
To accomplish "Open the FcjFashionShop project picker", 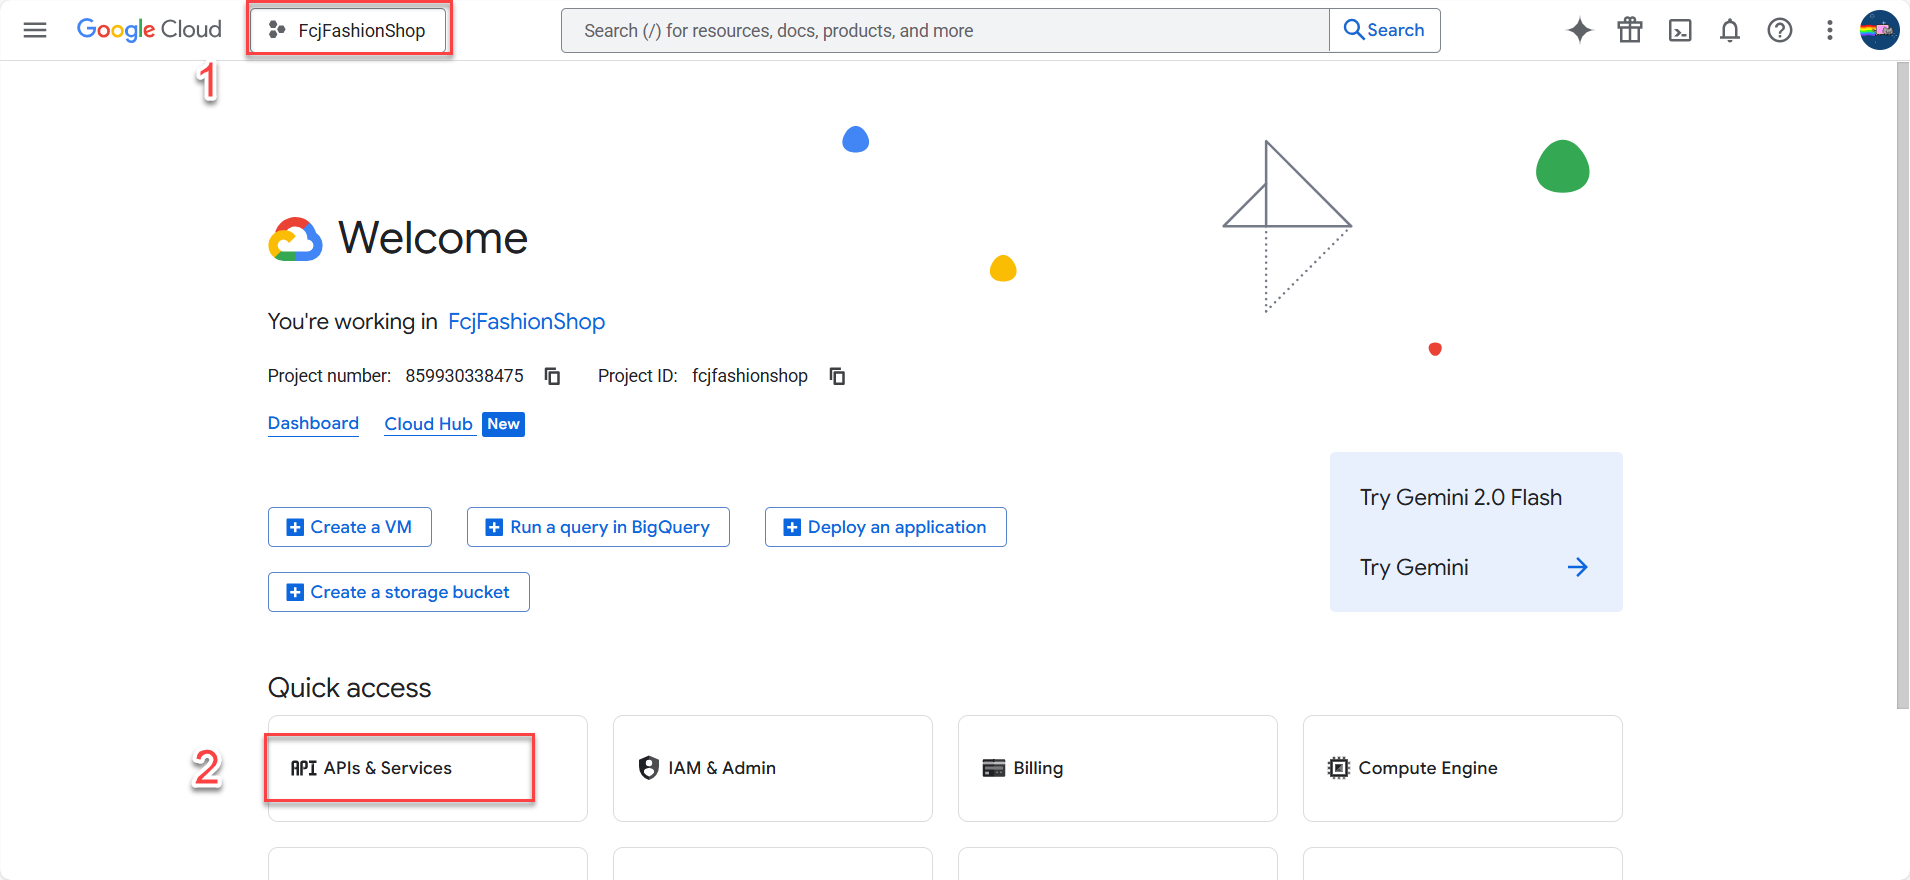I will tap(348, 30).
